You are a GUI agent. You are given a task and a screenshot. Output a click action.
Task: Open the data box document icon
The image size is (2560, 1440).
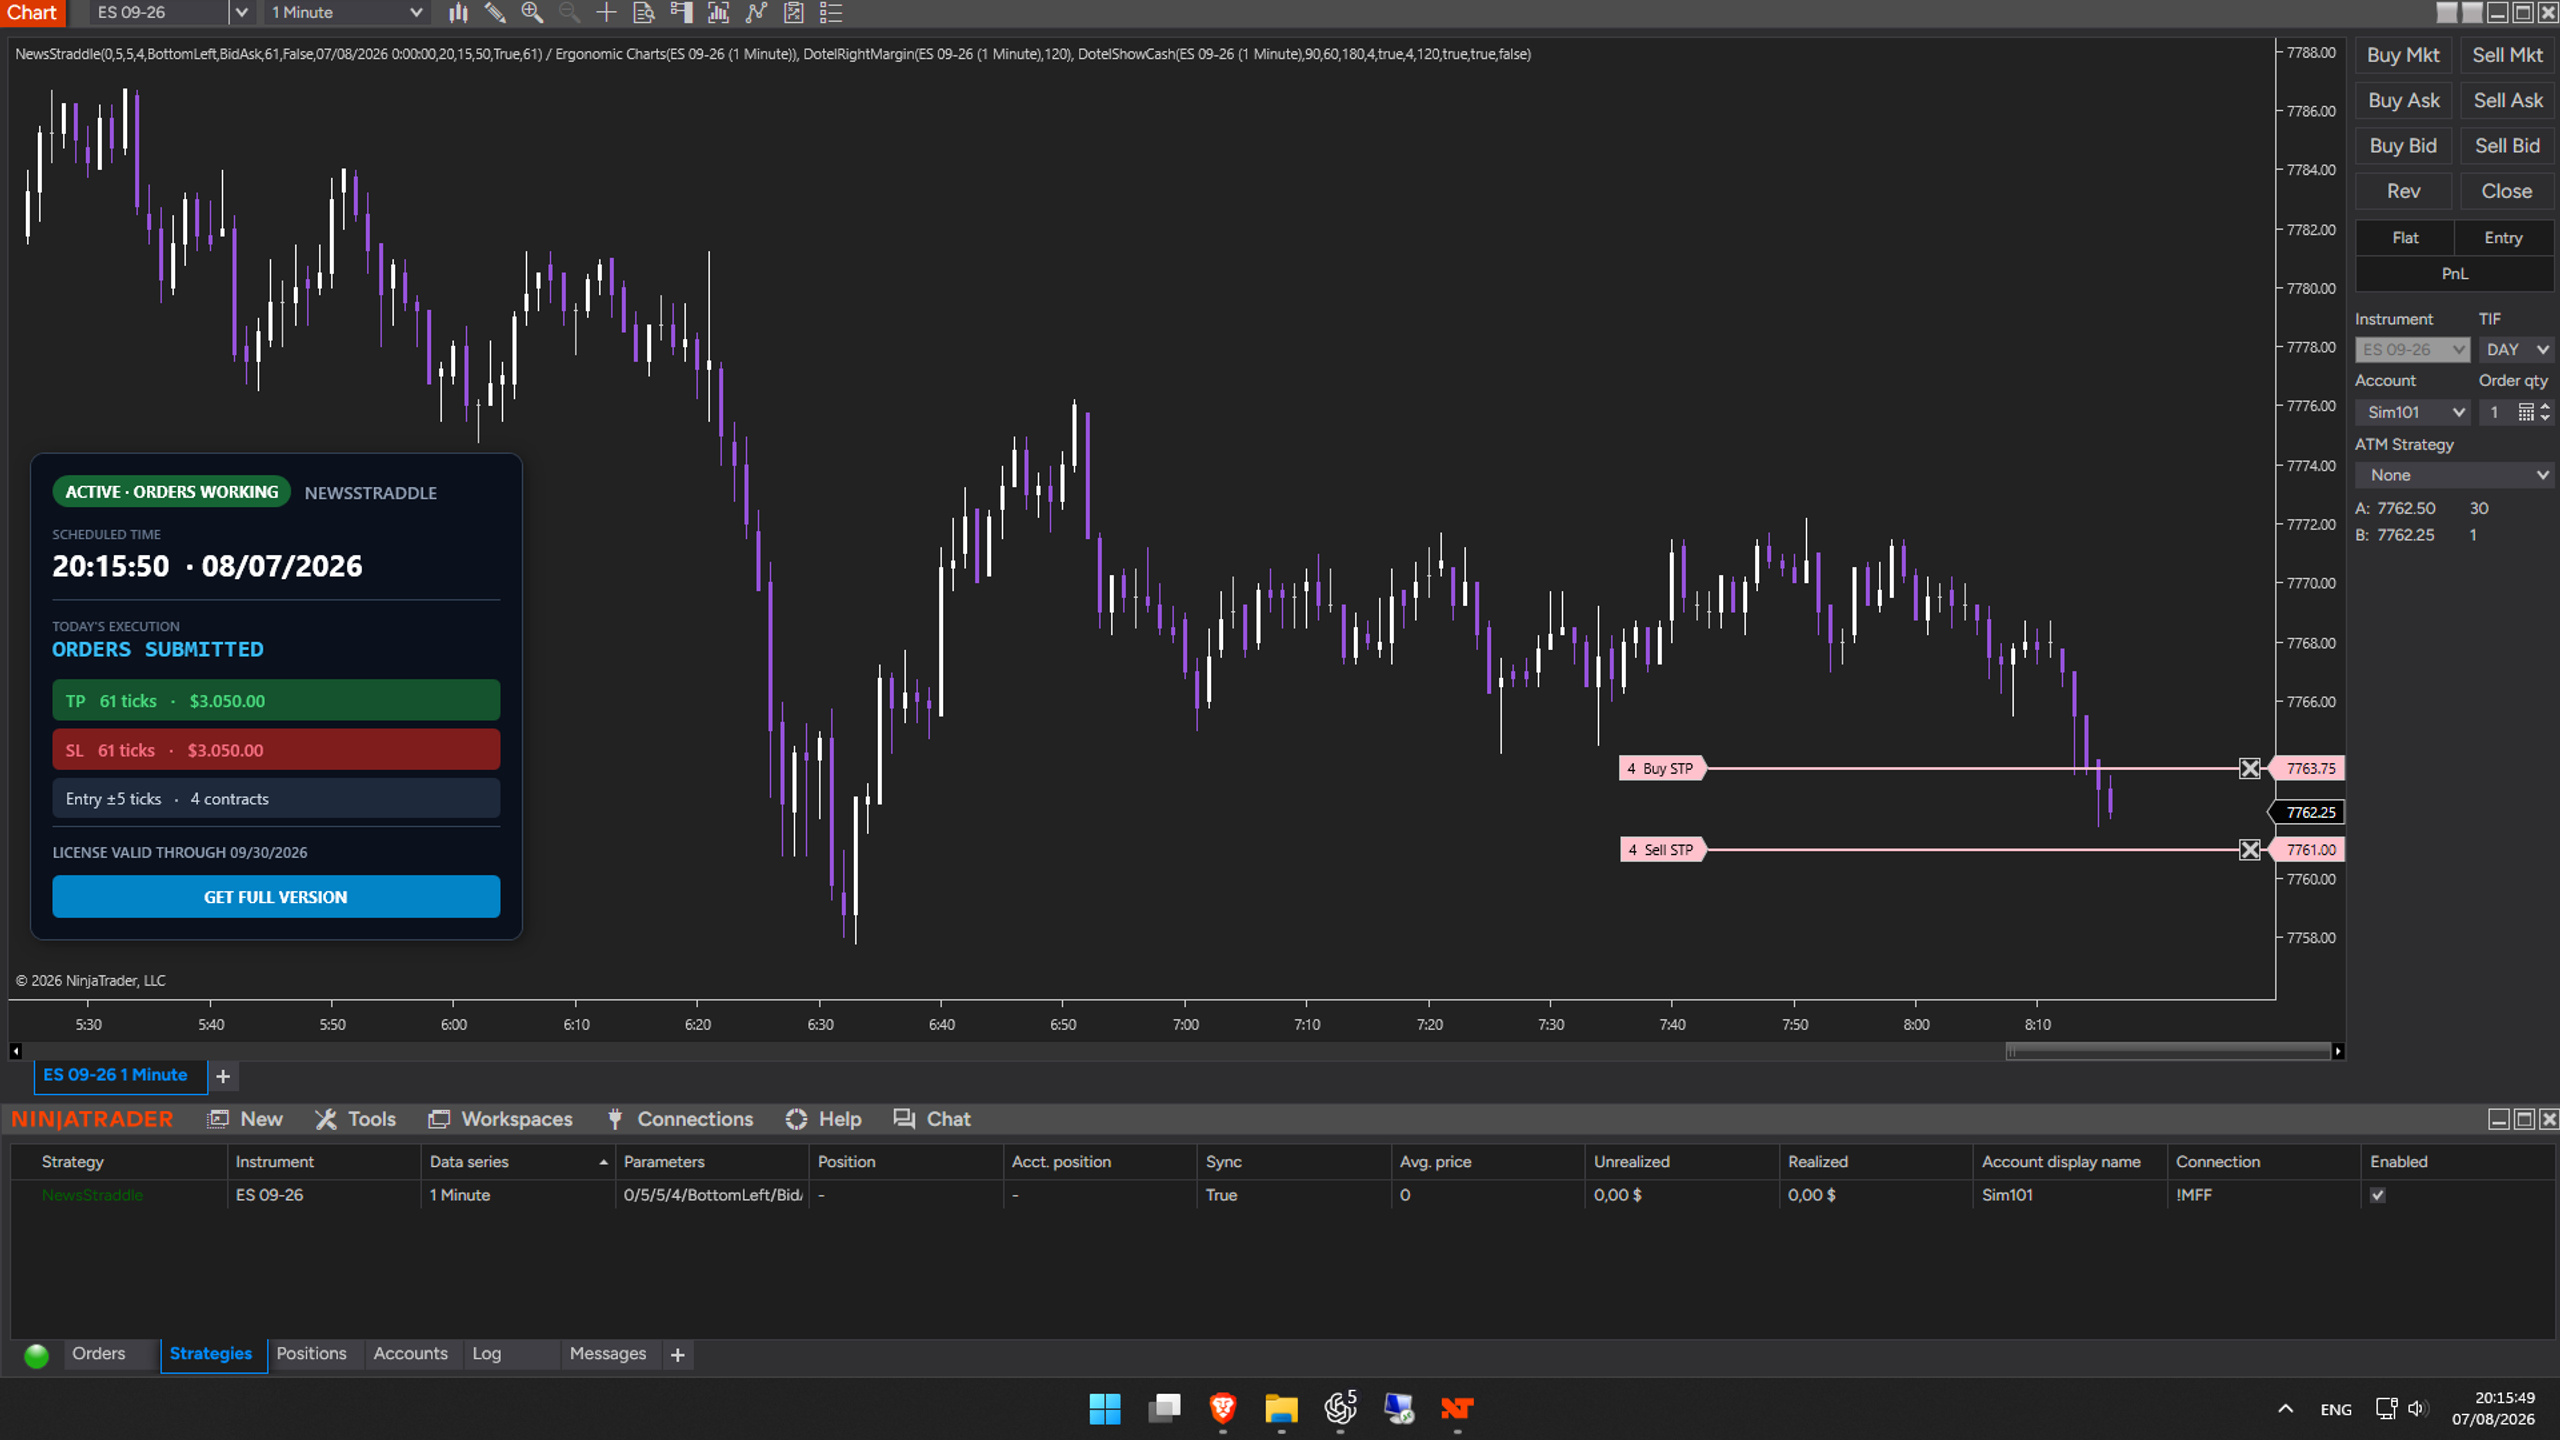click(x=644, y=13)
